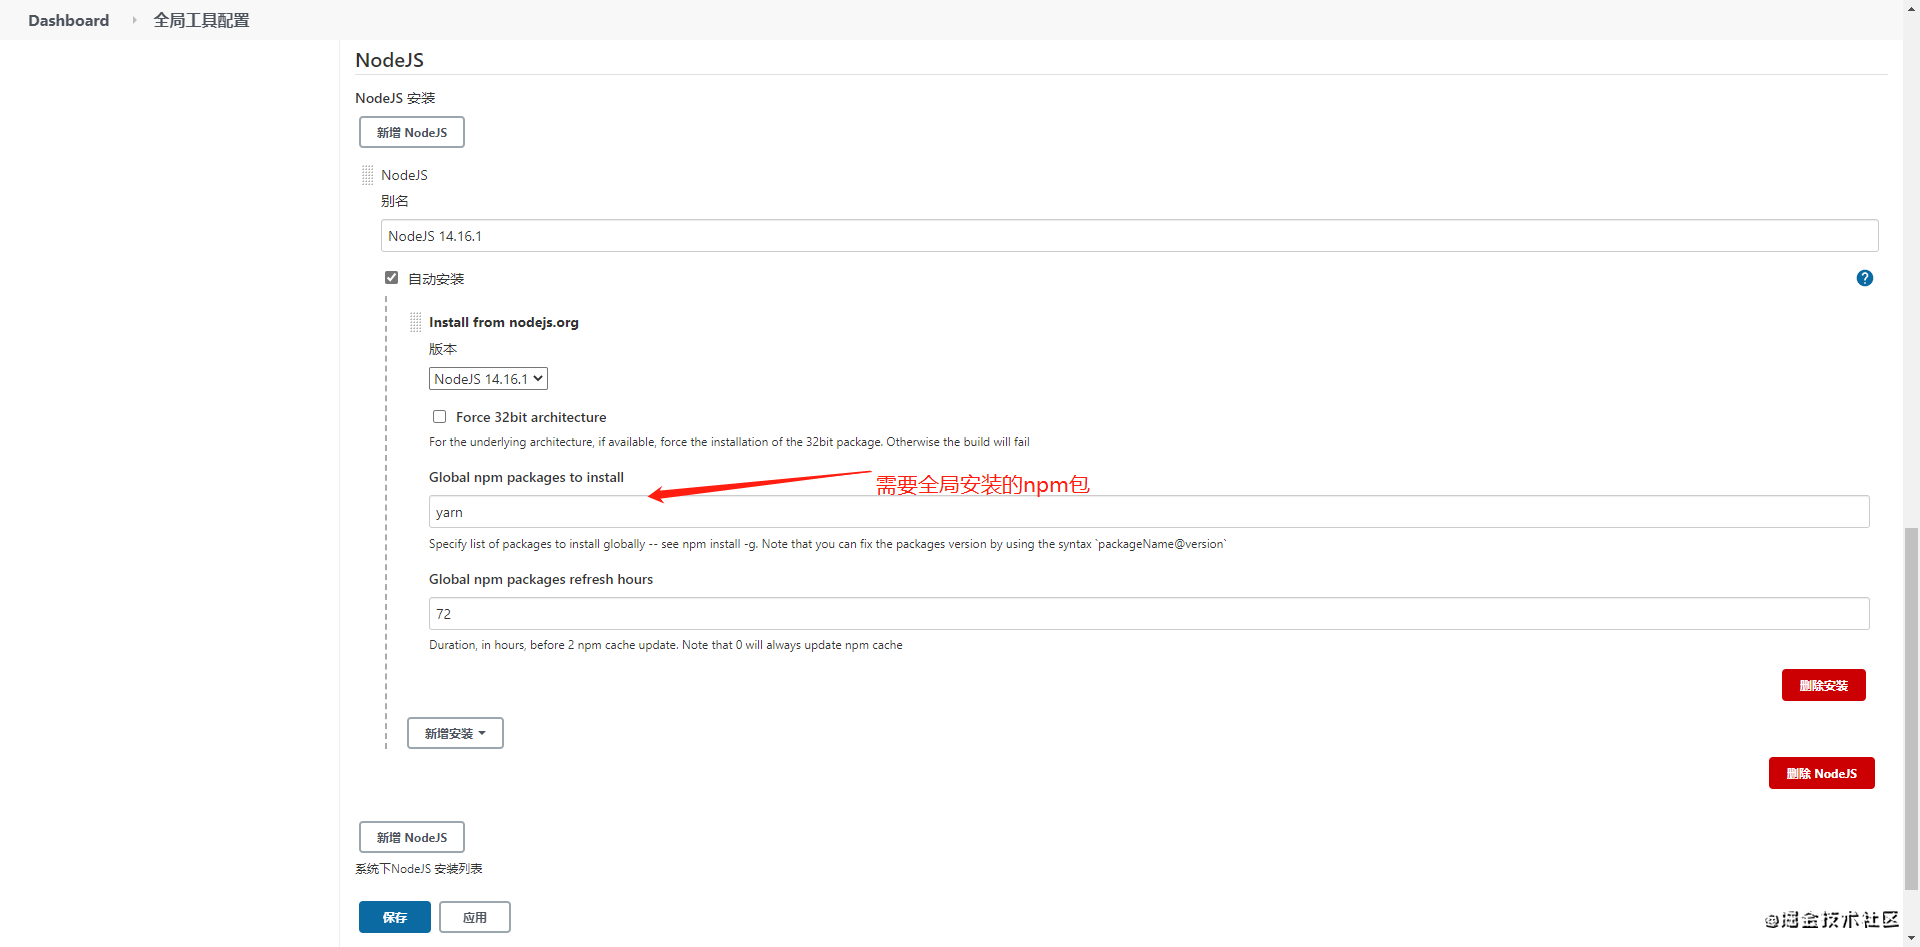Click the 'Specify list of packages' help text
The width and height of the screenshot is (1920, 947).
(828, 544)
